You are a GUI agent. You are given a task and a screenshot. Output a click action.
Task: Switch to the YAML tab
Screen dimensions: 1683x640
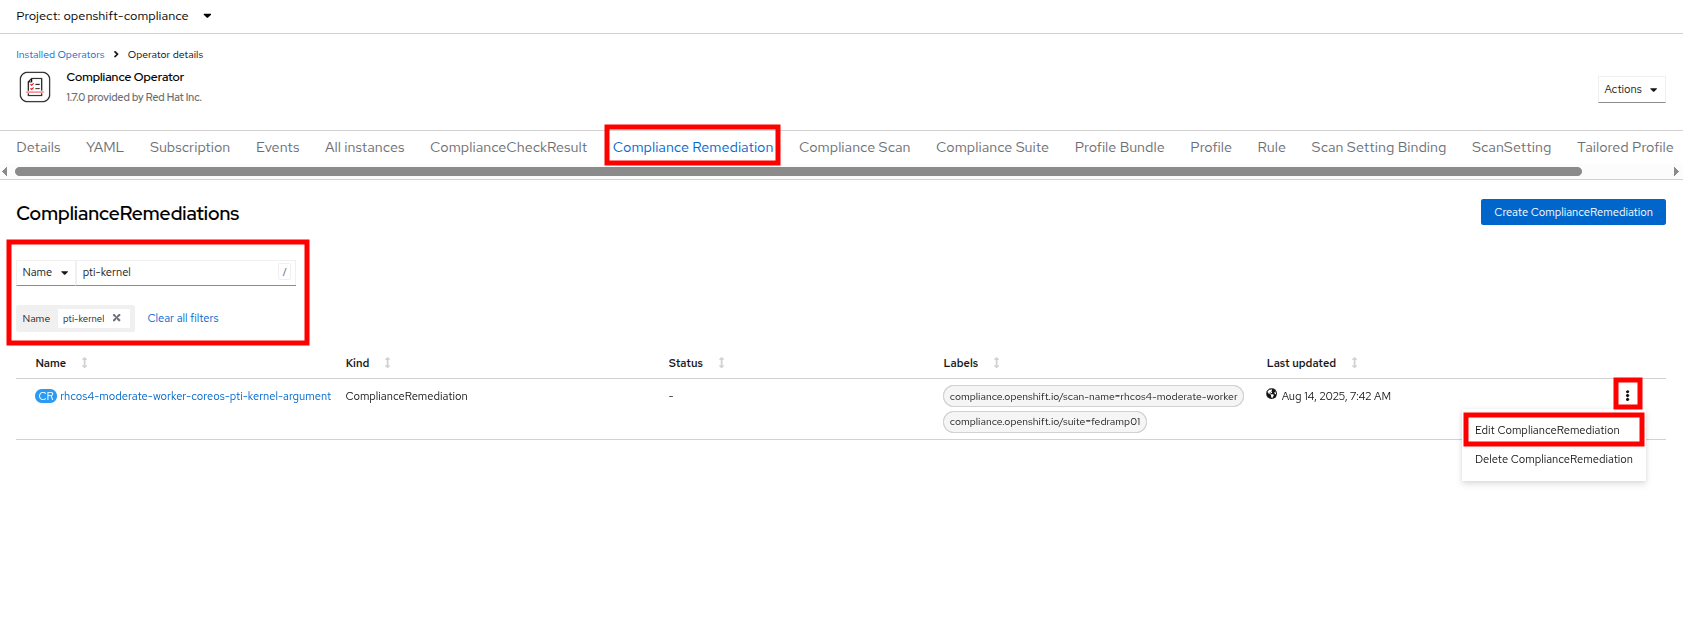click(105, 147)
